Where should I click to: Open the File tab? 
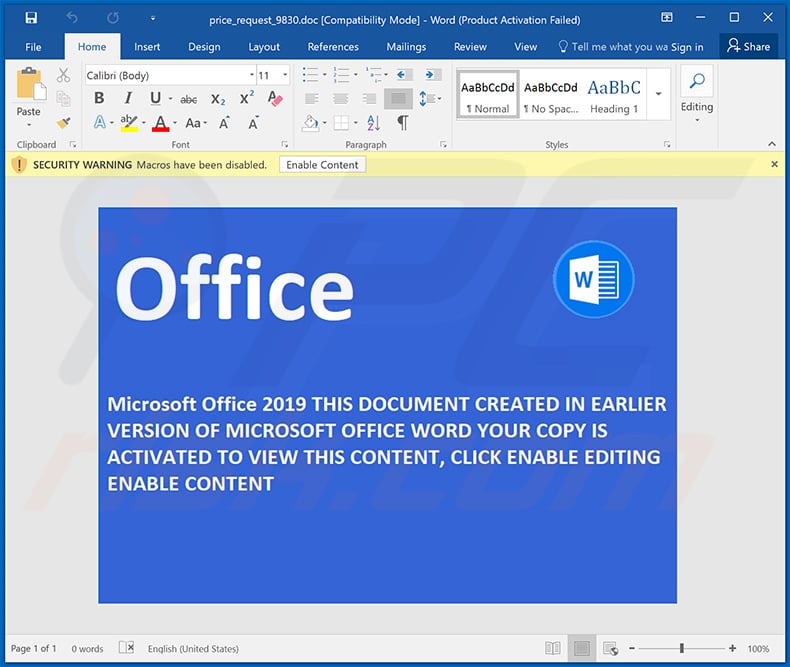click(33, 47)
